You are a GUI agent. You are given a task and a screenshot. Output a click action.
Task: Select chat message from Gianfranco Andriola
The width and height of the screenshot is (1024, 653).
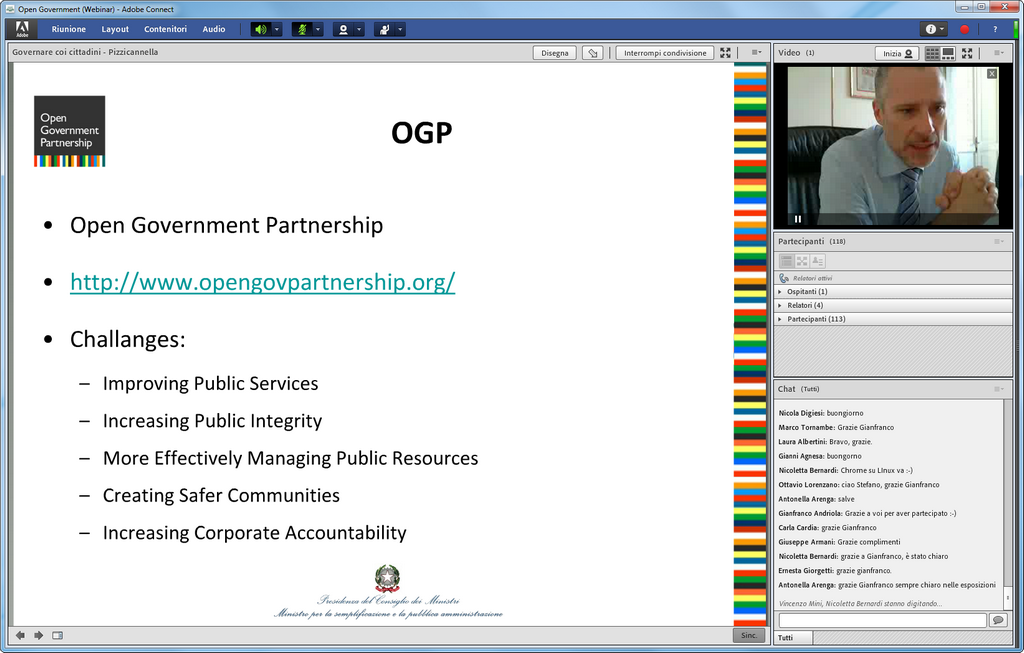click(x=867, y=514)
